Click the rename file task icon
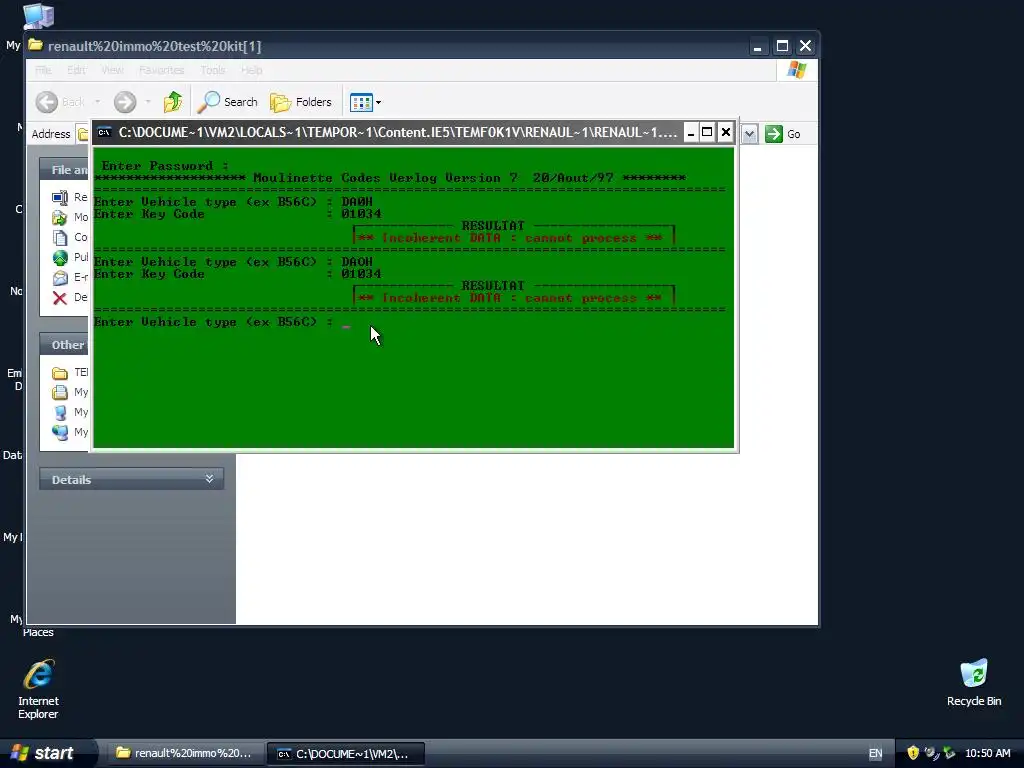This screenshot has height=768, width=1024. pos(60,197)
